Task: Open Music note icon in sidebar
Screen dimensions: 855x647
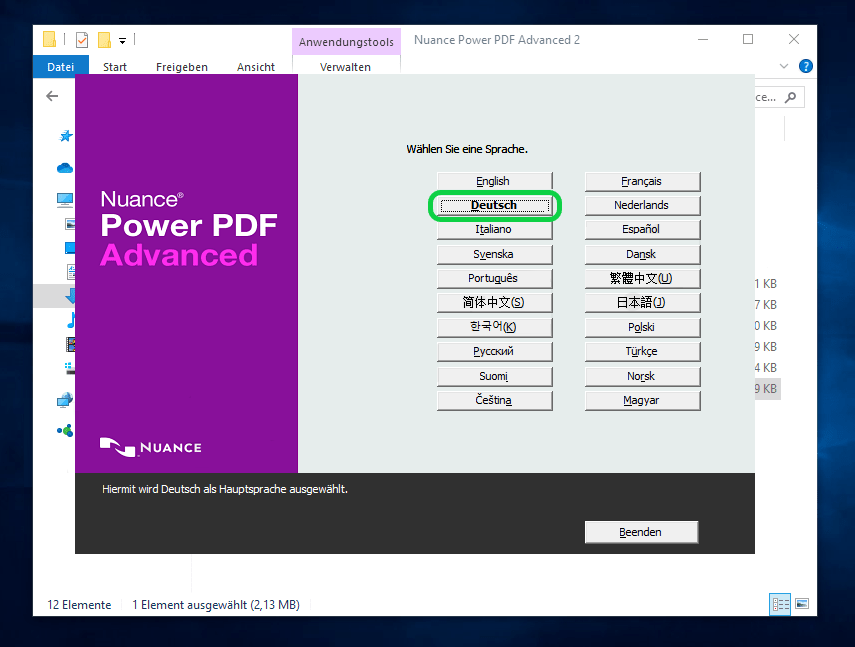Action: click(x=71, y=320)
